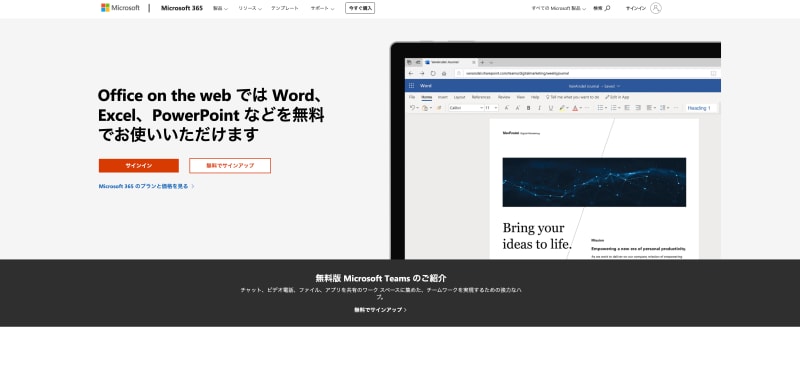Click the Undo icon in Word toolbar
This screenshot has height=370, width=800.
point(412,108)
